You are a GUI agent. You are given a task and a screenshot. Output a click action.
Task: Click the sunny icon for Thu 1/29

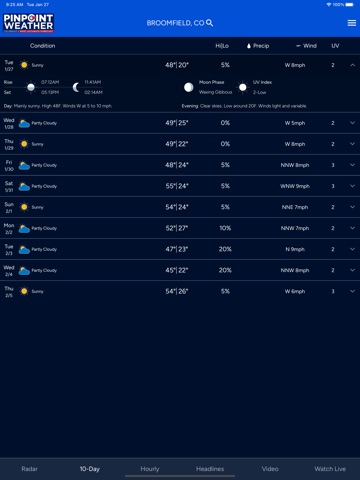tap(24, 144)
